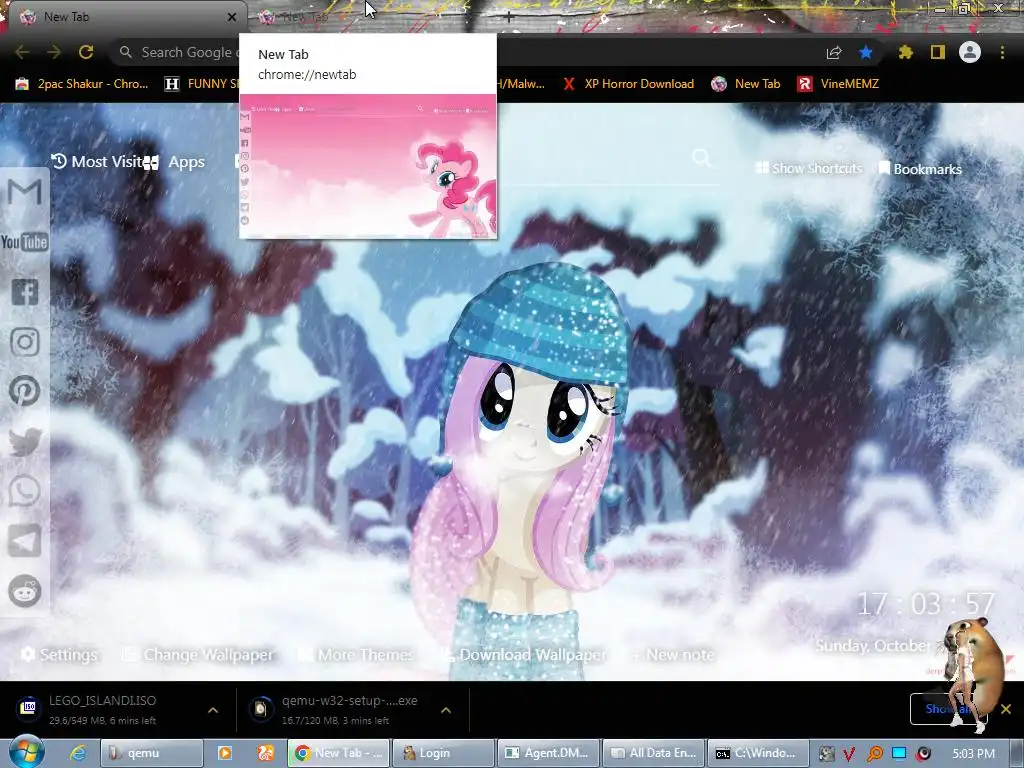Screen dimensions: 1024x768
Task: Open Most Visited menu
Action: pos(97,161)
